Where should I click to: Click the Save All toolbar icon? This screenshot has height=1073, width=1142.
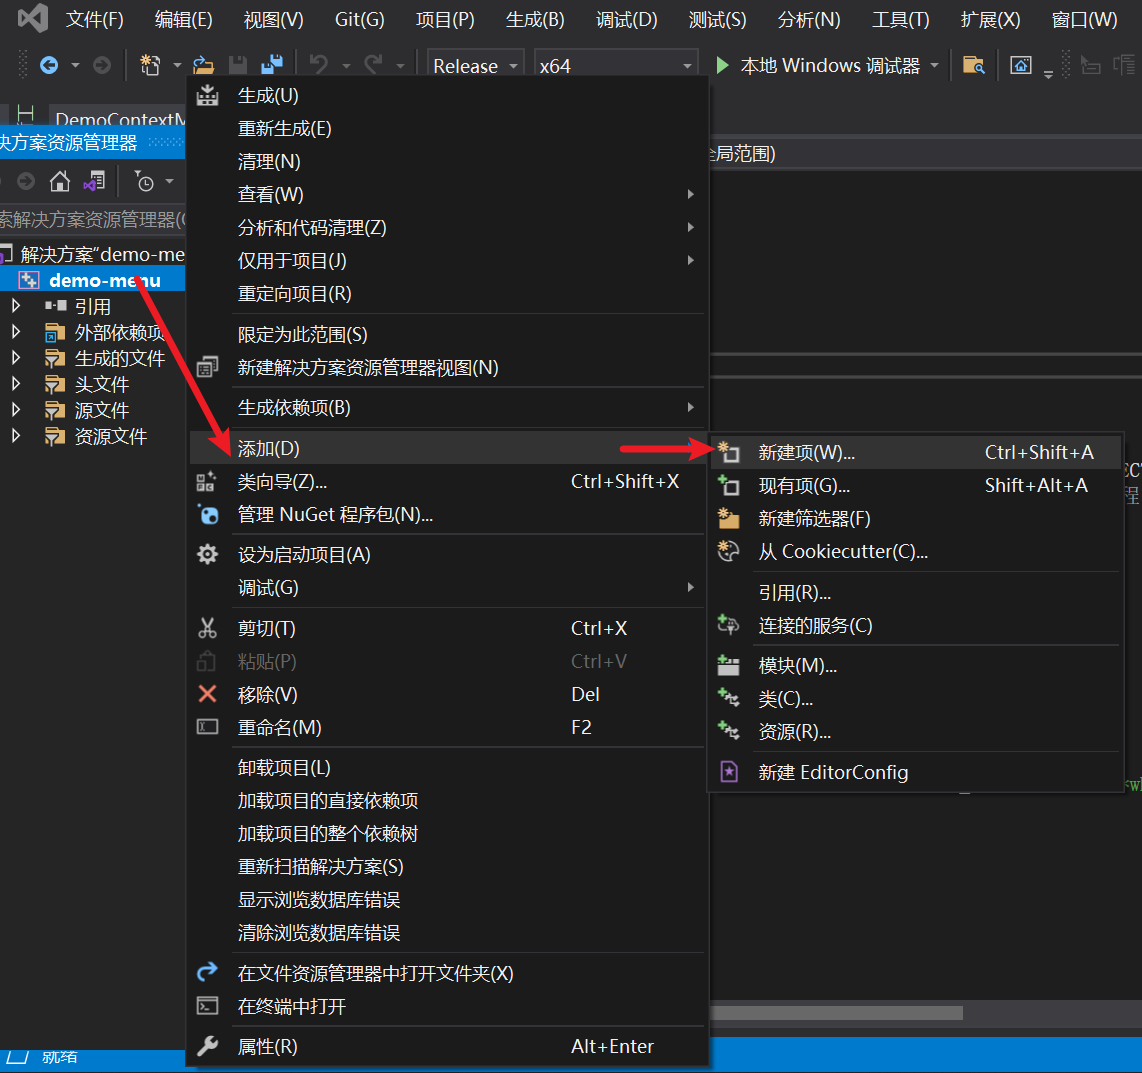click(x=271, y=66)
